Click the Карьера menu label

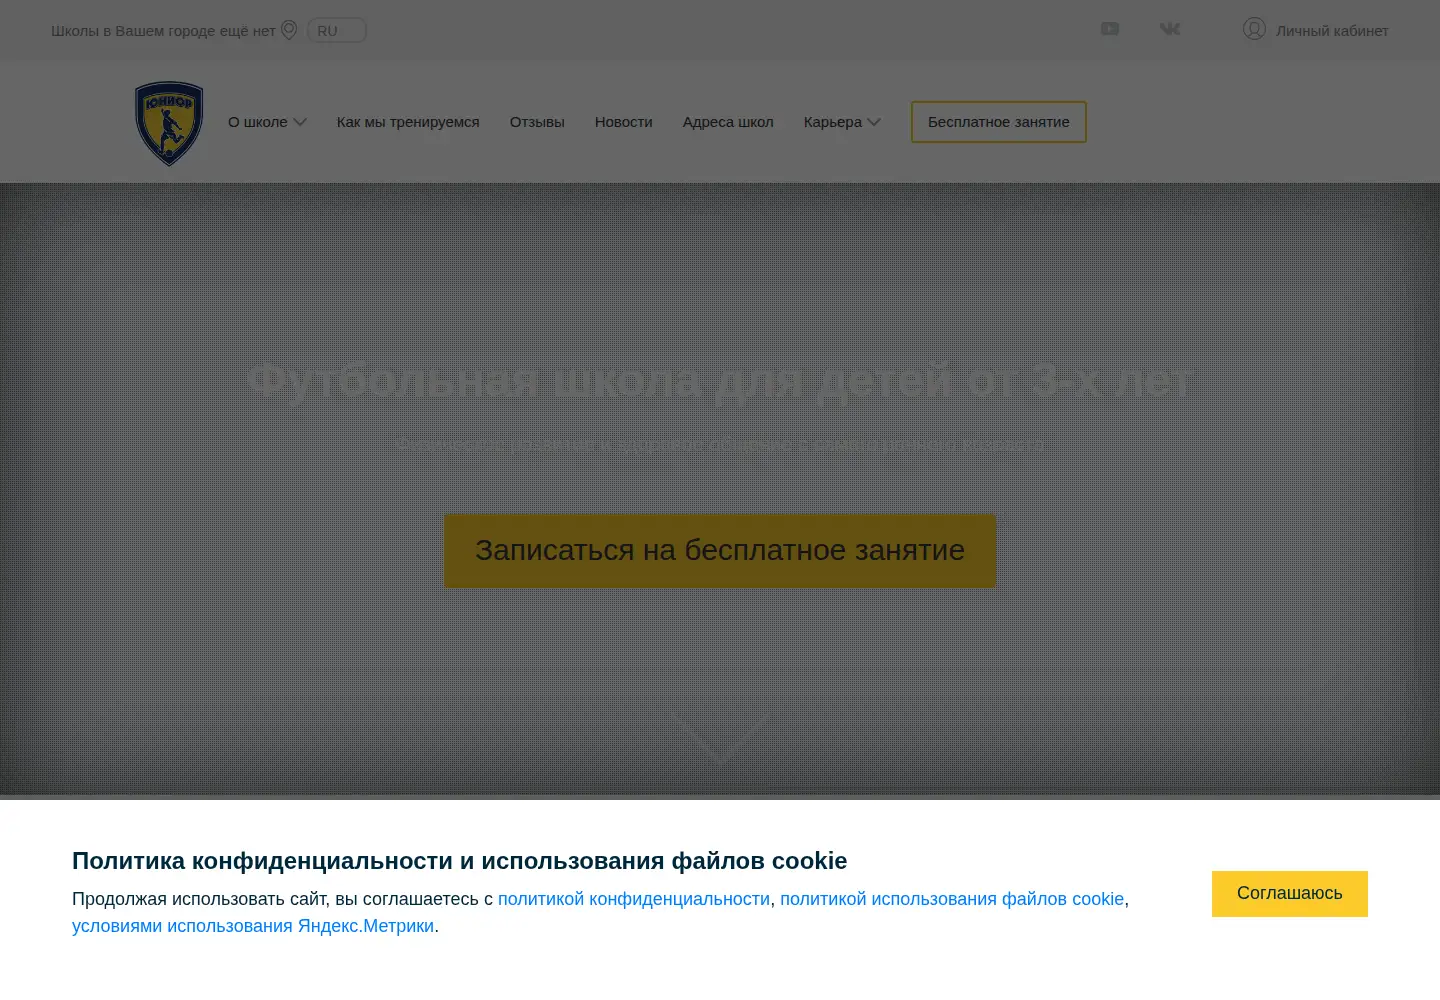click(833, 122)
